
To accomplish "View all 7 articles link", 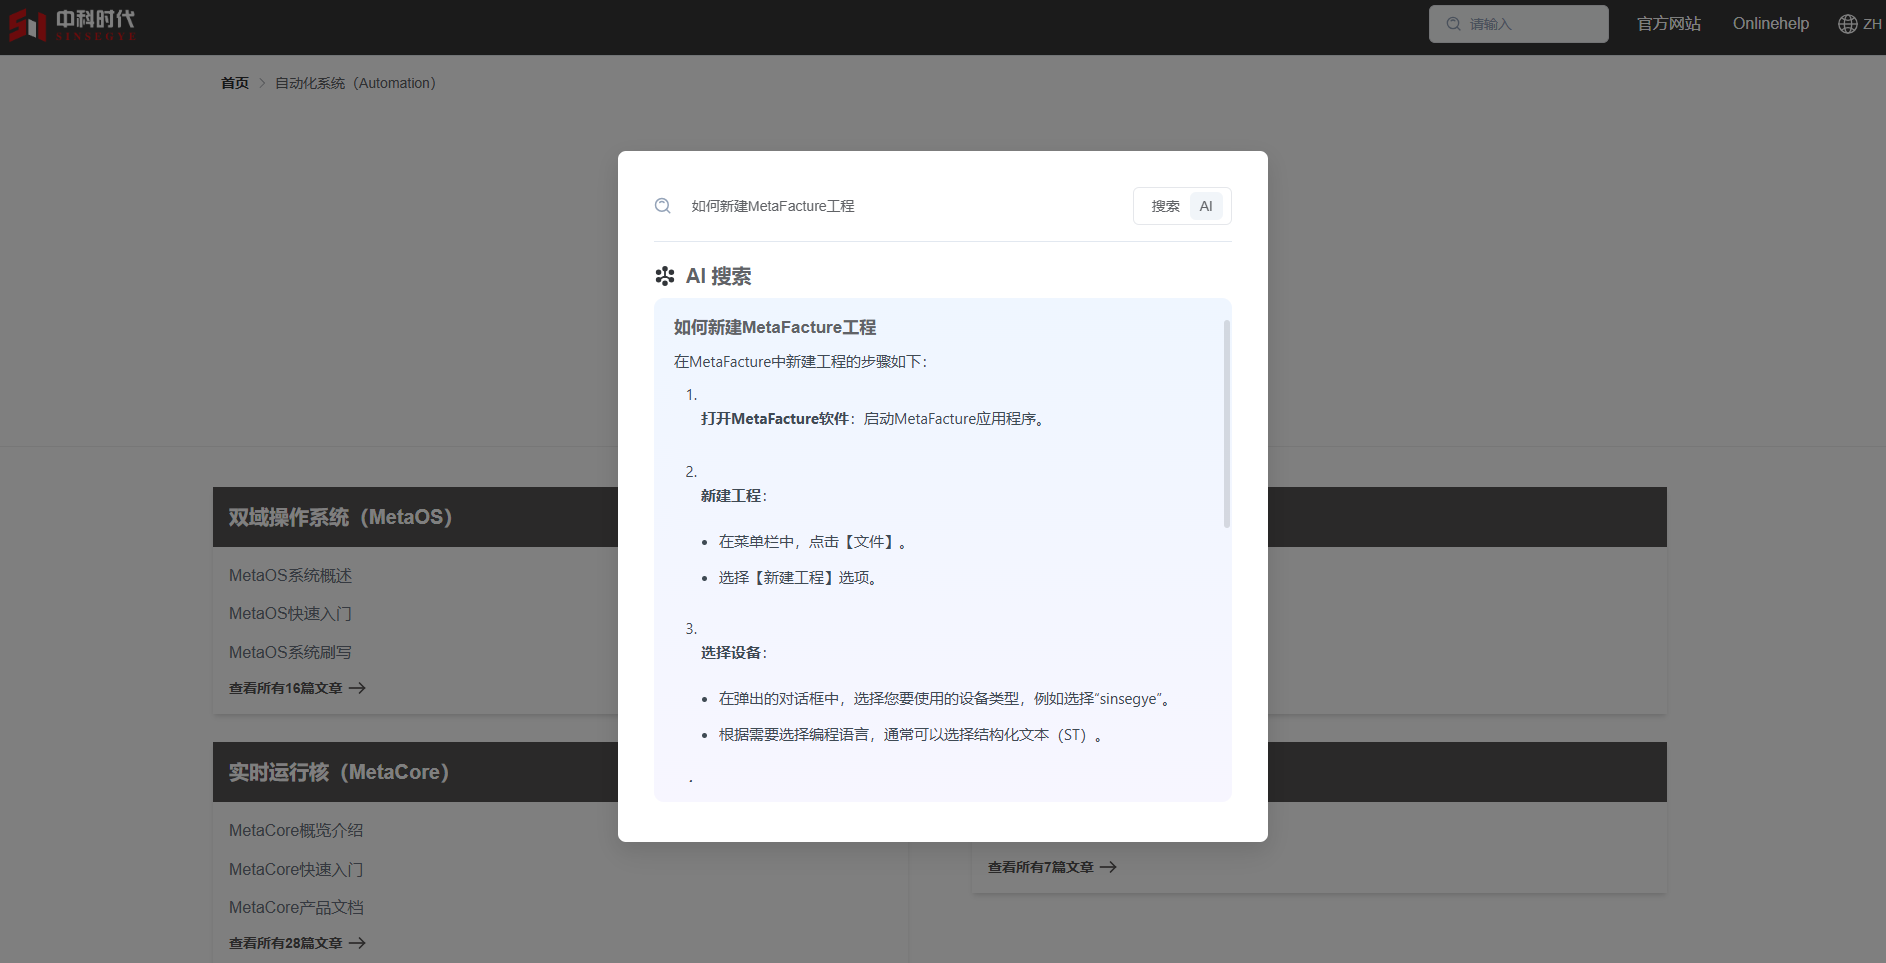I will [1052, 867].
